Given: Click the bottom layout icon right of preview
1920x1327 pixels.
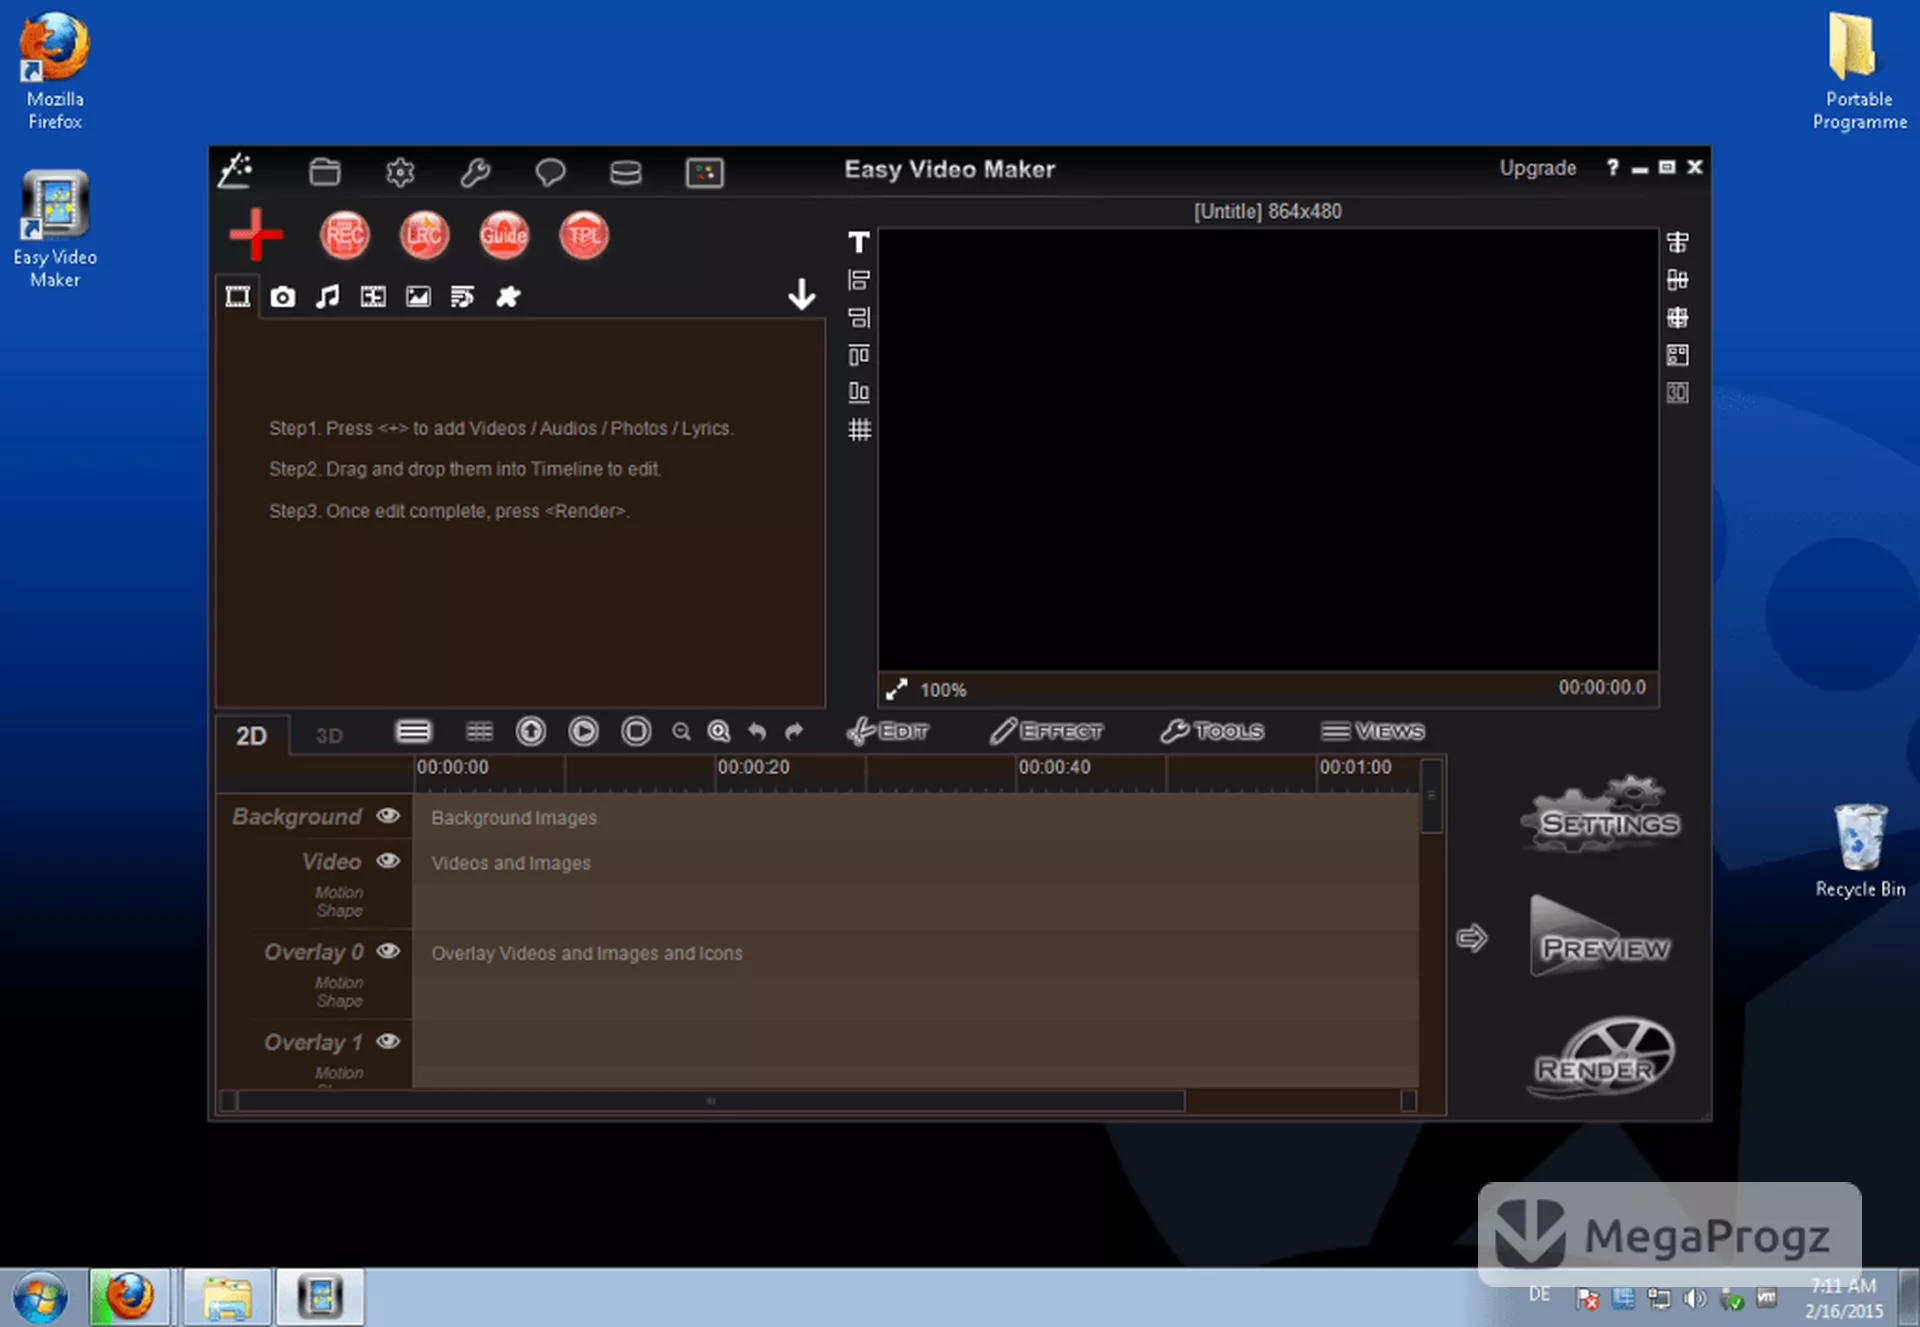Looking at the screenshot, I should point(1678,392).
